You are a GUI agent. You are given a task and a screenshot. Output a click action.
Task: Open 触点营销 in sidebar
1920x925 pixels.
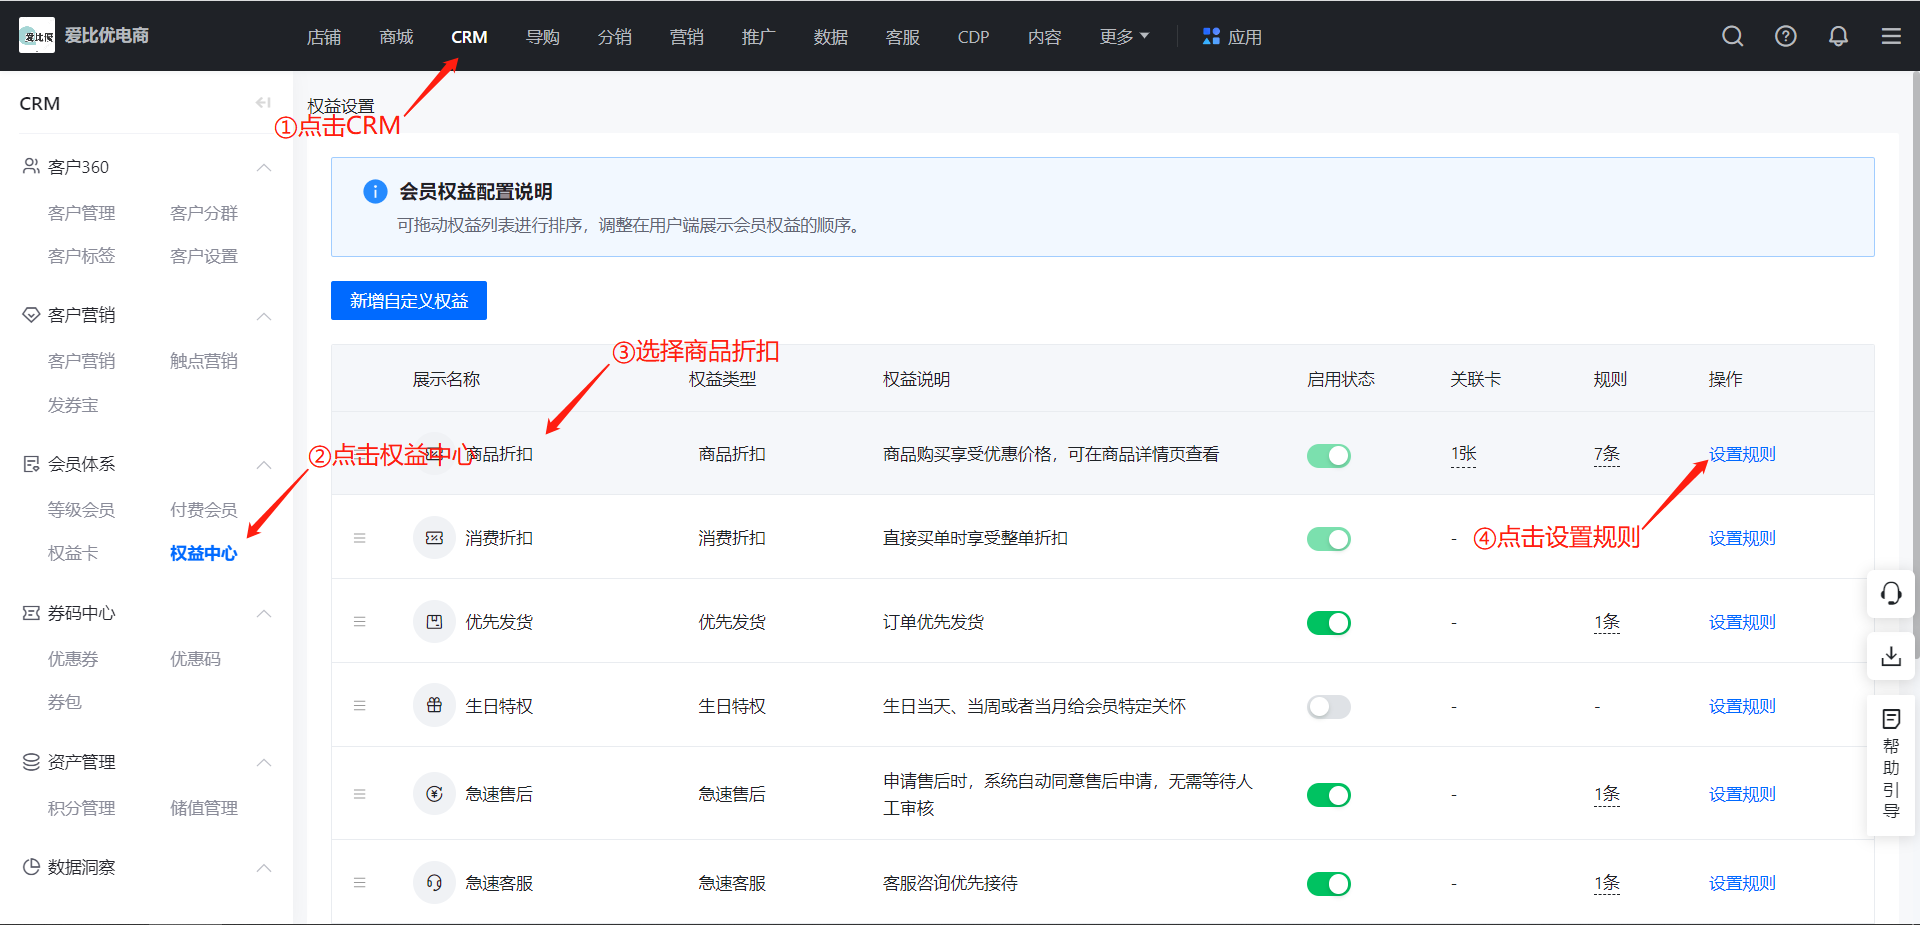click(x=203, y=361)
